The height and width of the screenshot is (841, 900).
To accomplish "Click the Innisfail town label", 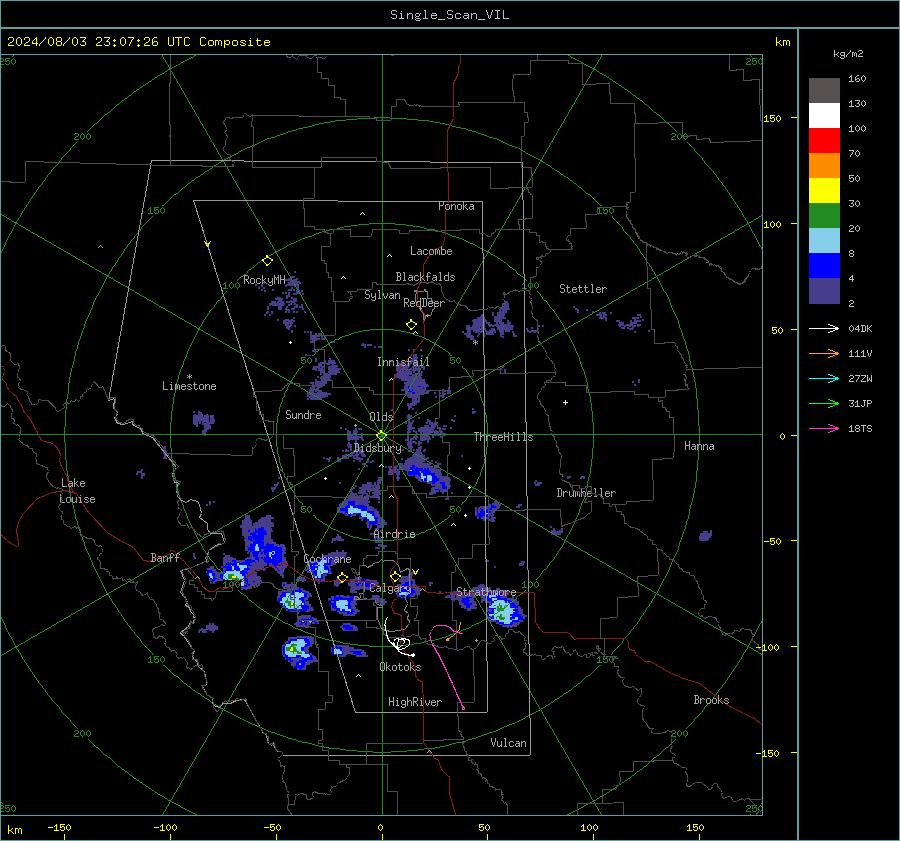I will 403,362.
